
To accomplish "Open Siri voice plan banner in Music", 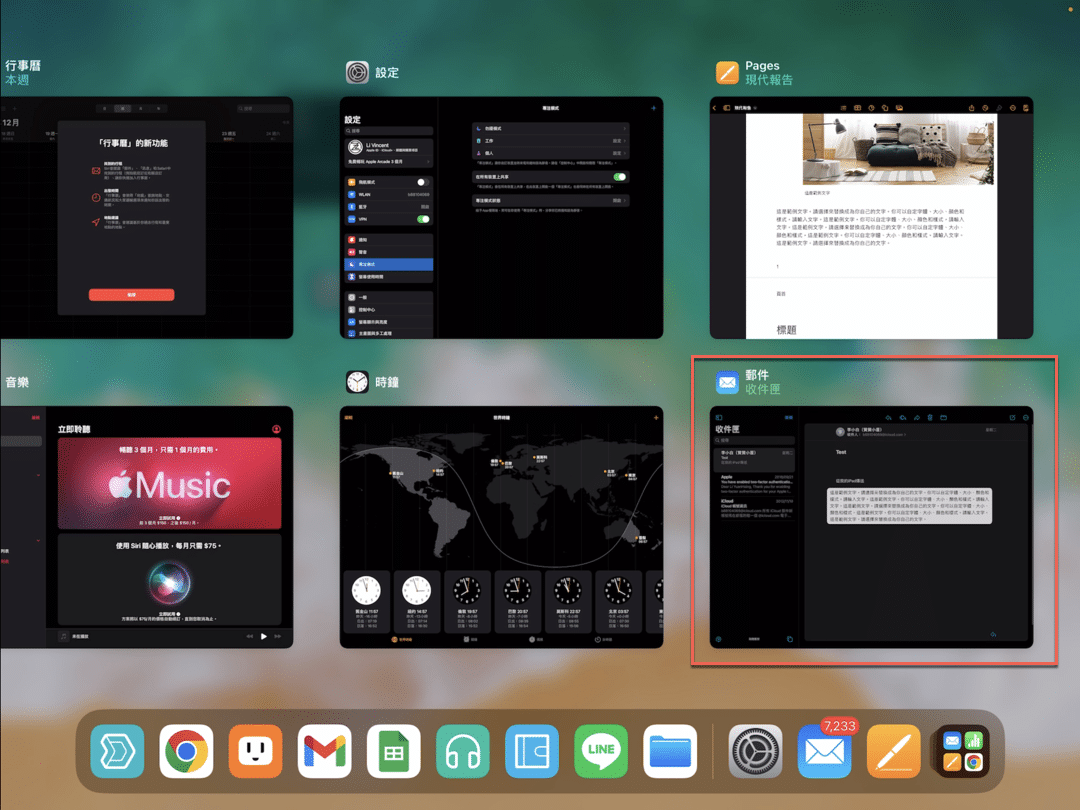I will [x=169, y=580].
